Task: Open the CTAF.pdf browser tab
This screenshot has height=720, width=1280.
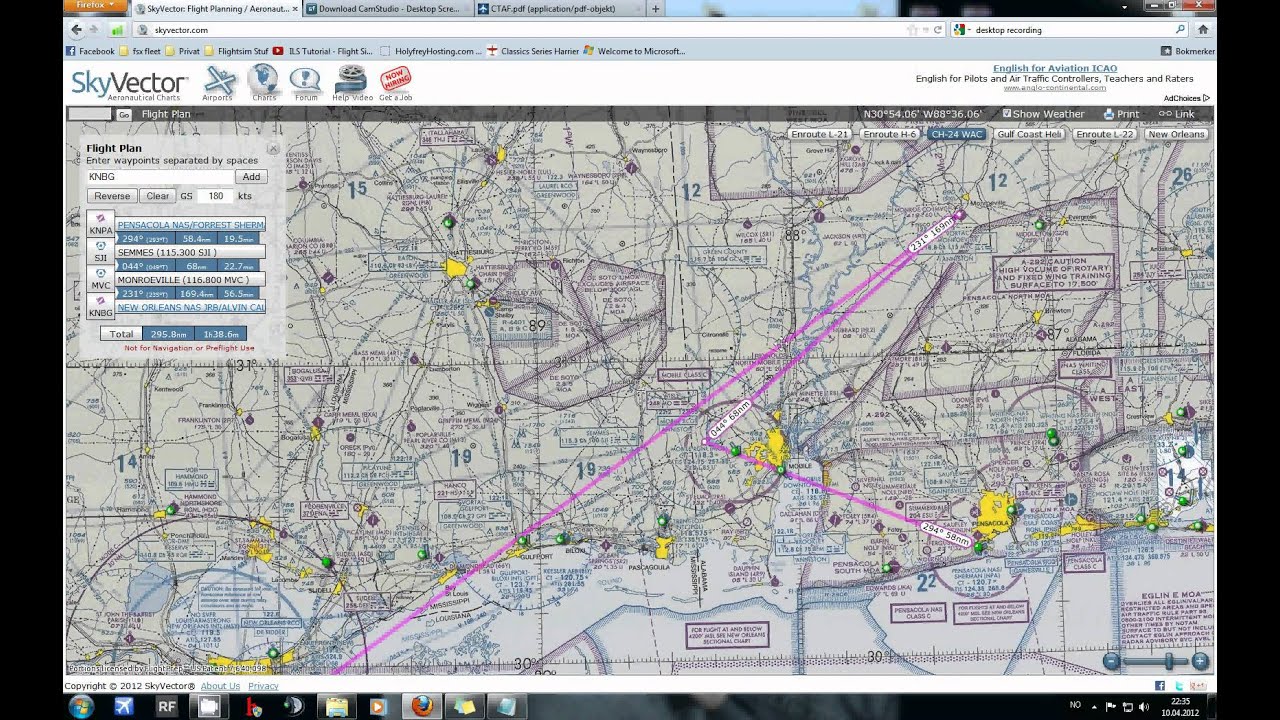Action: pos(554,8)
